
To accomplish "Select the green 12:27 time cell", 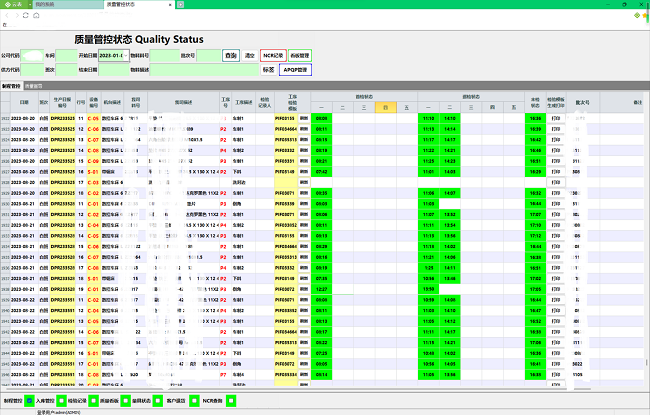I will [x=322, y=289].
